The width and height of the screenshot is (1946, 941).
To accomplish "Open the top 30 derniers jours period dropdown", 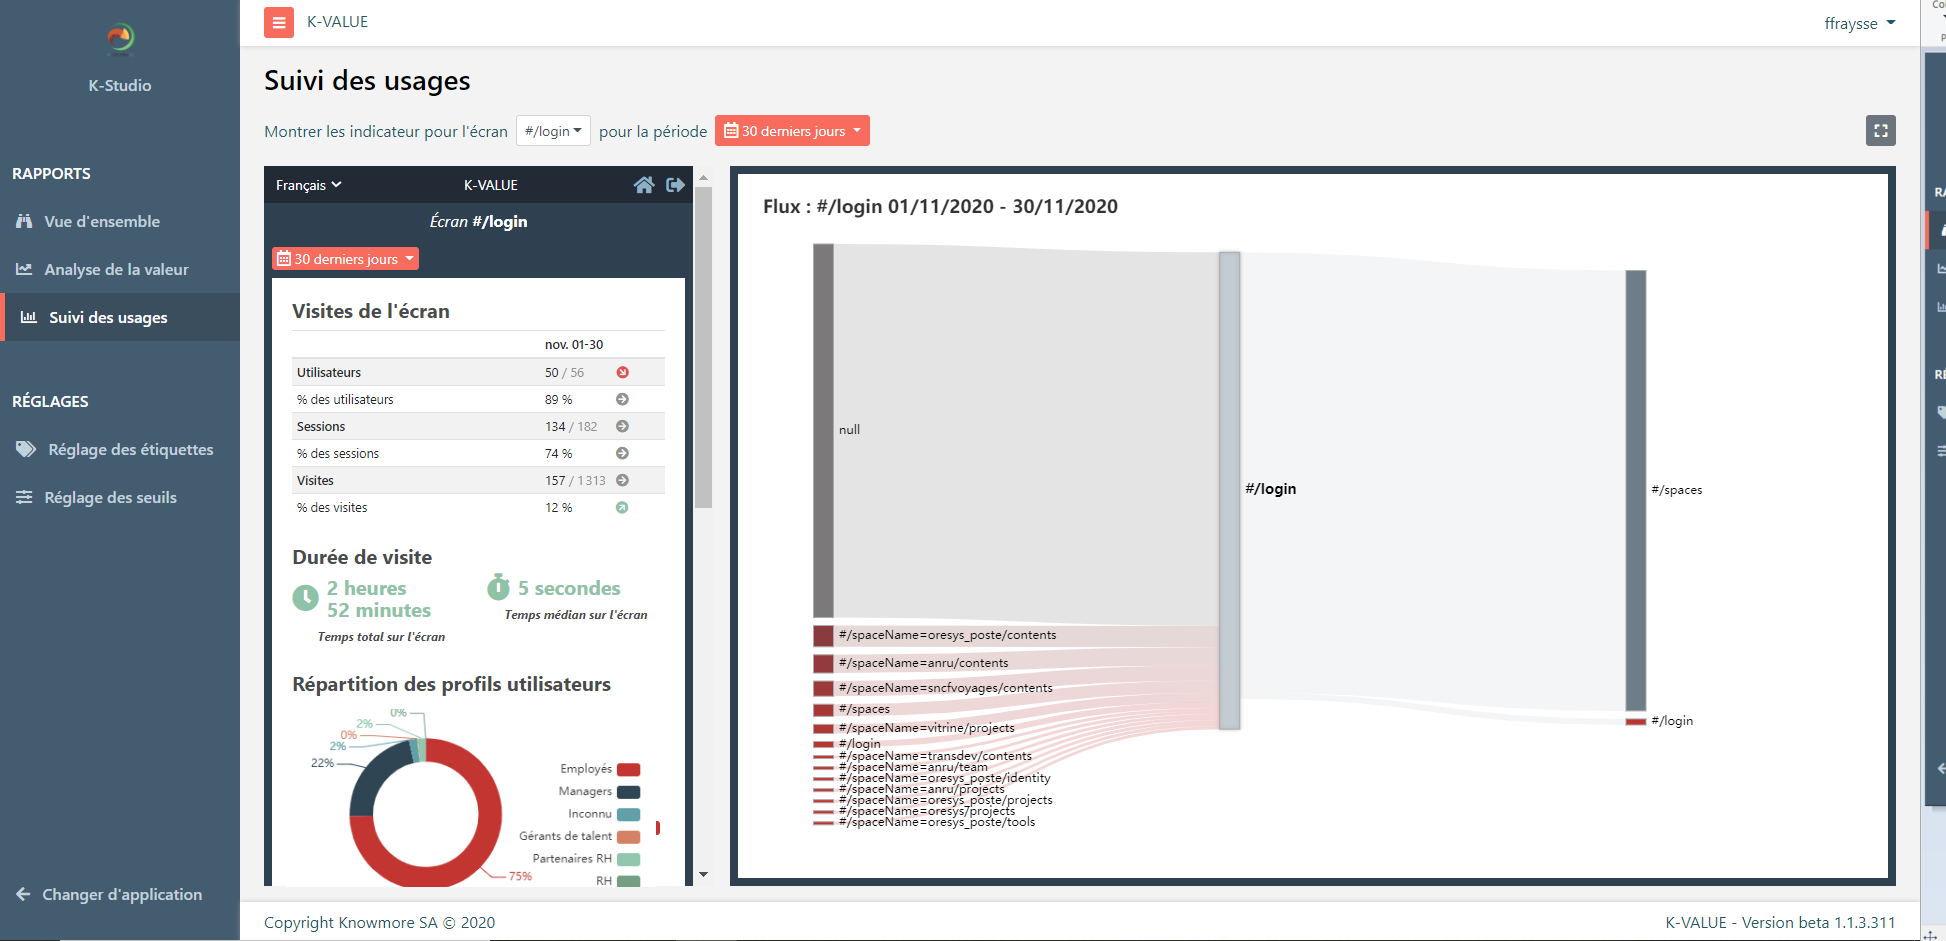I will (792, 131).
